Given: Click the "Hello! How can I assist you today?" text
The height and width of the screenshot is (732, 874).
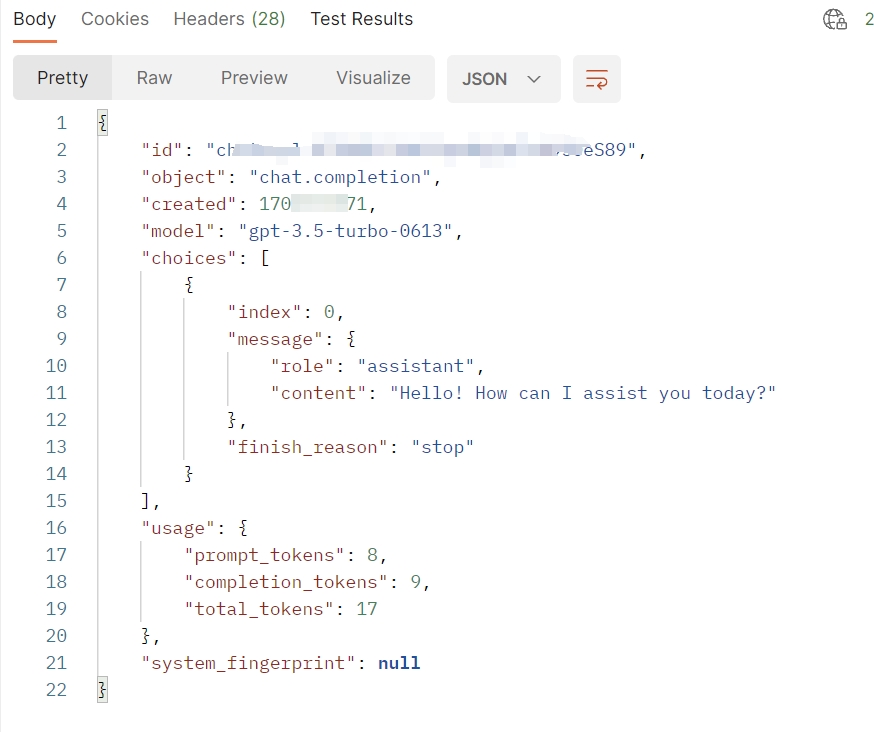Looking at the screenshot, I should (x=583, y=393).
